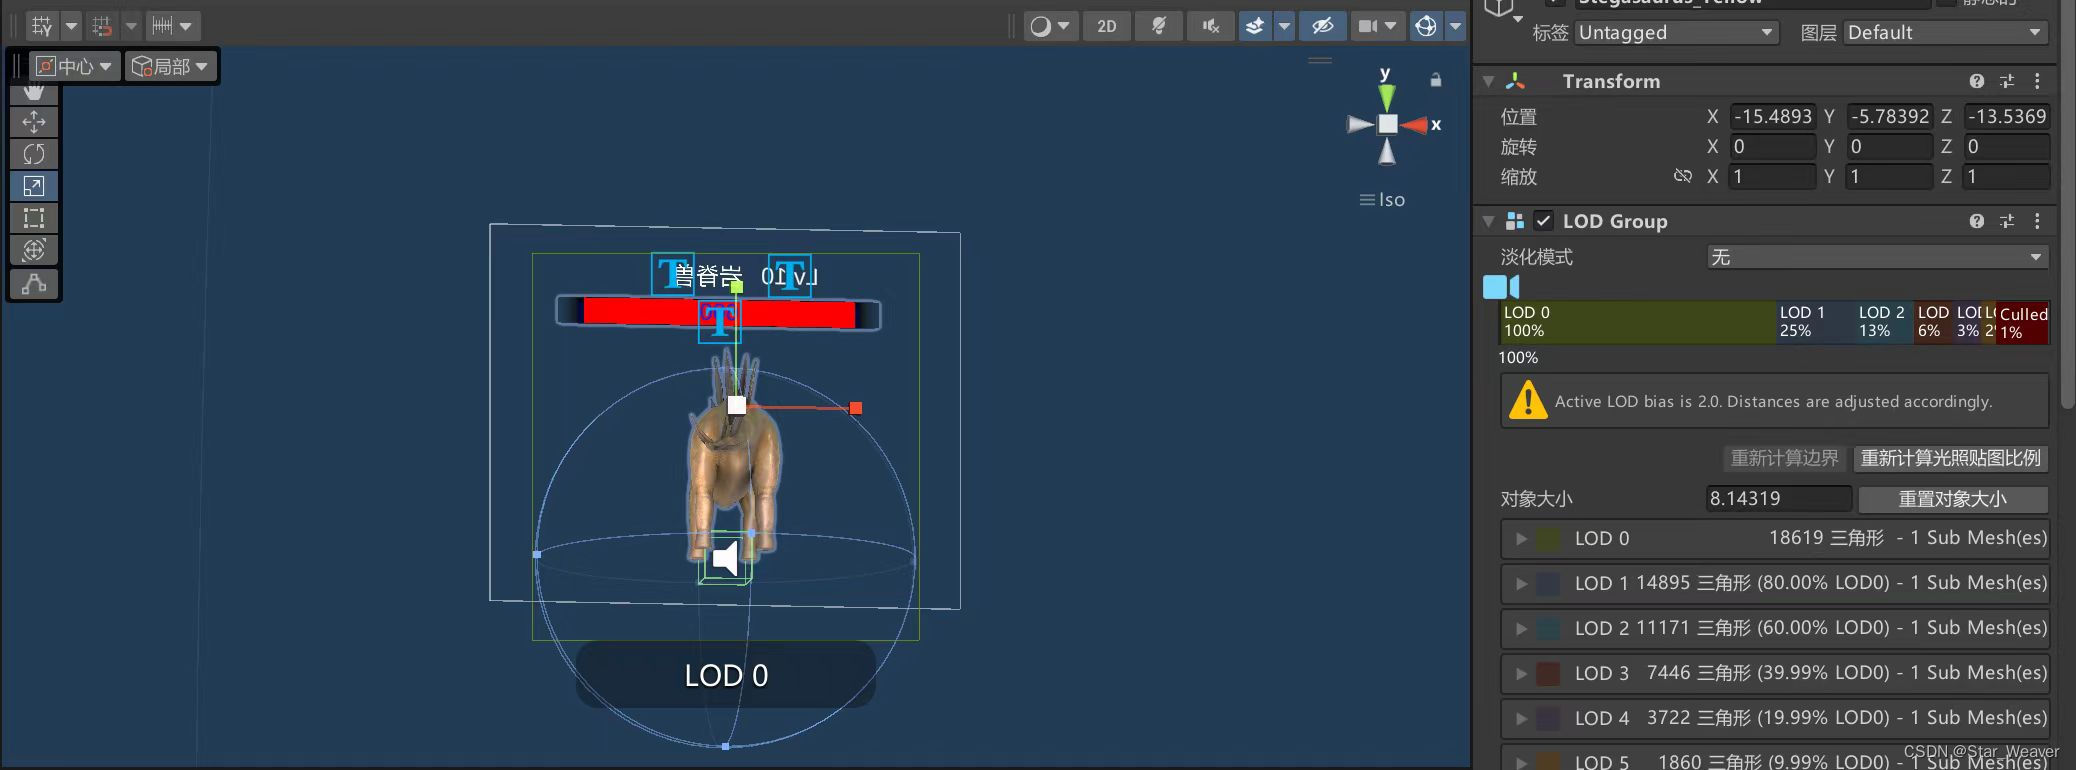Switch Iso projection label to perspective
This screenshot has height=770, width=2076.
click(1383, 200)
